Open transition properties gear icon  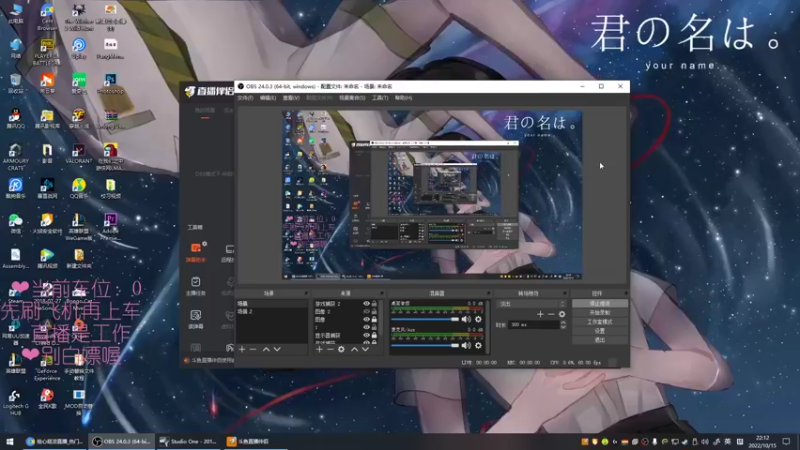tap(562, 314)
